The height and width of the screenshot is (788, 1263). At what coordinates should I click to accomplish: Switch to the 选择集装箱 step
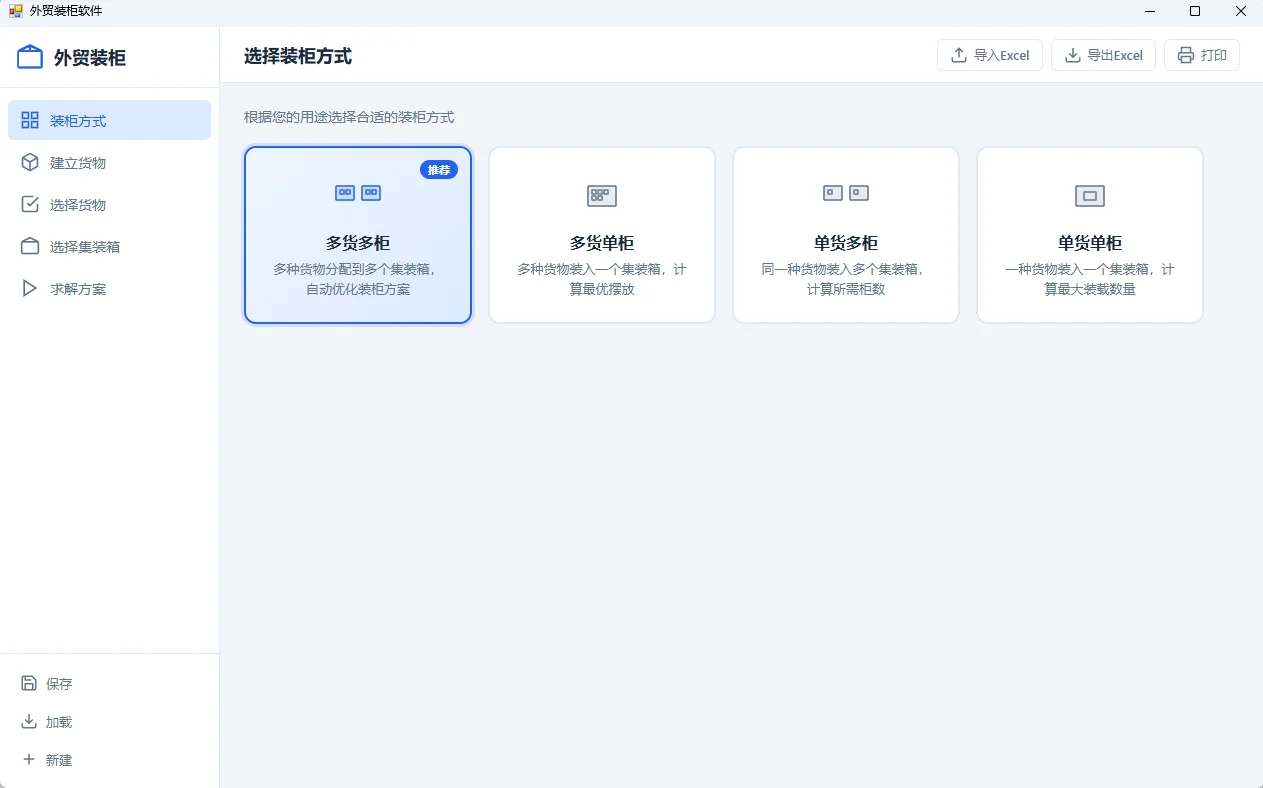(x=110, y=246)
